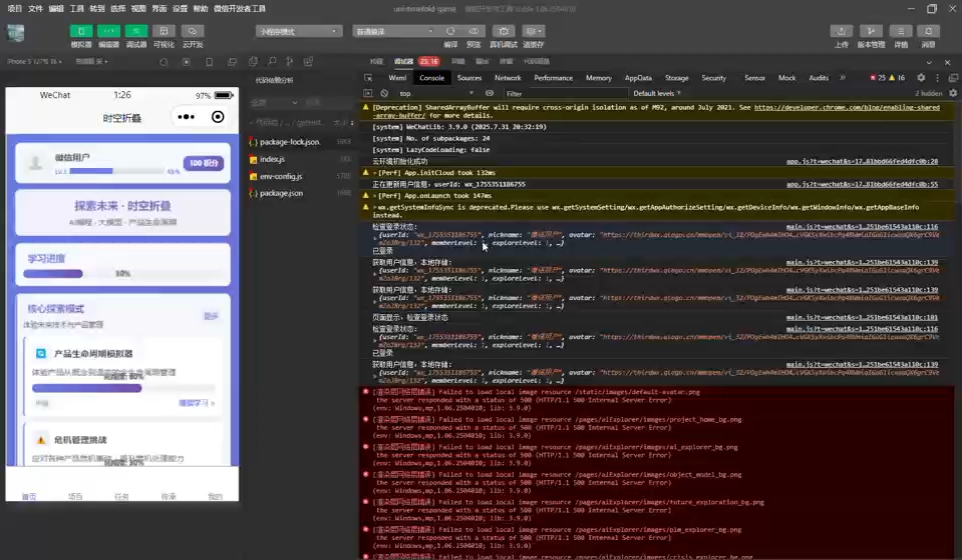The image size is (962, 560).
Task: Toggle the live expression eye icon
Action: 489,94
